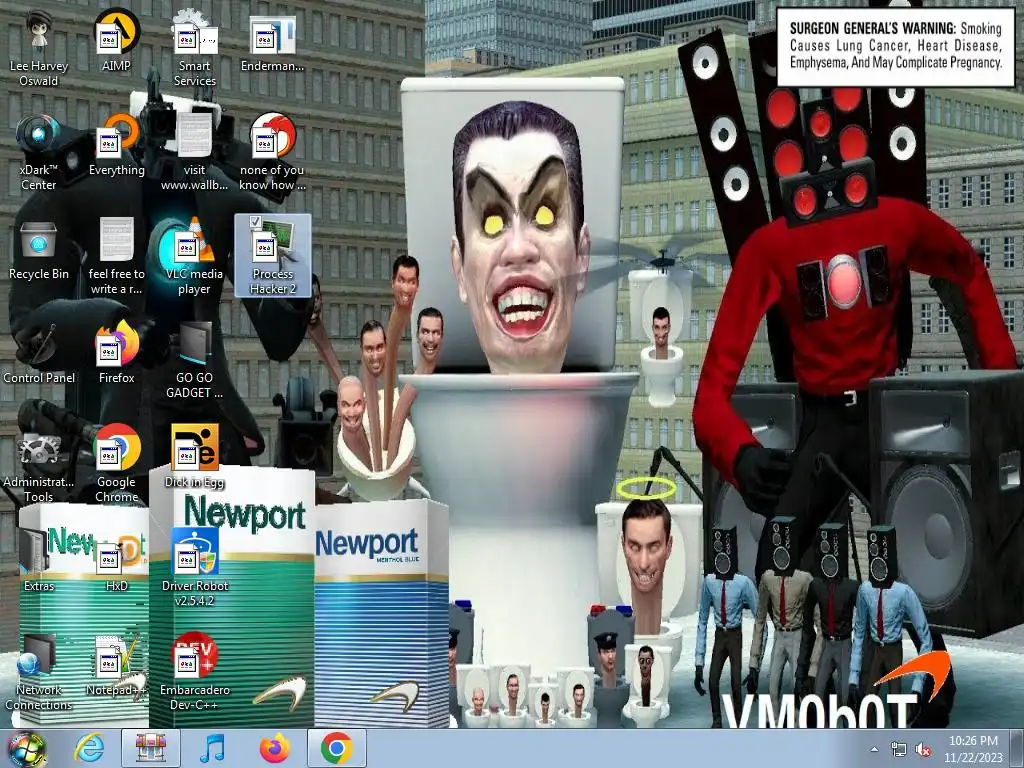
Task: Open the music note player in taskbar
Action: 212,748
